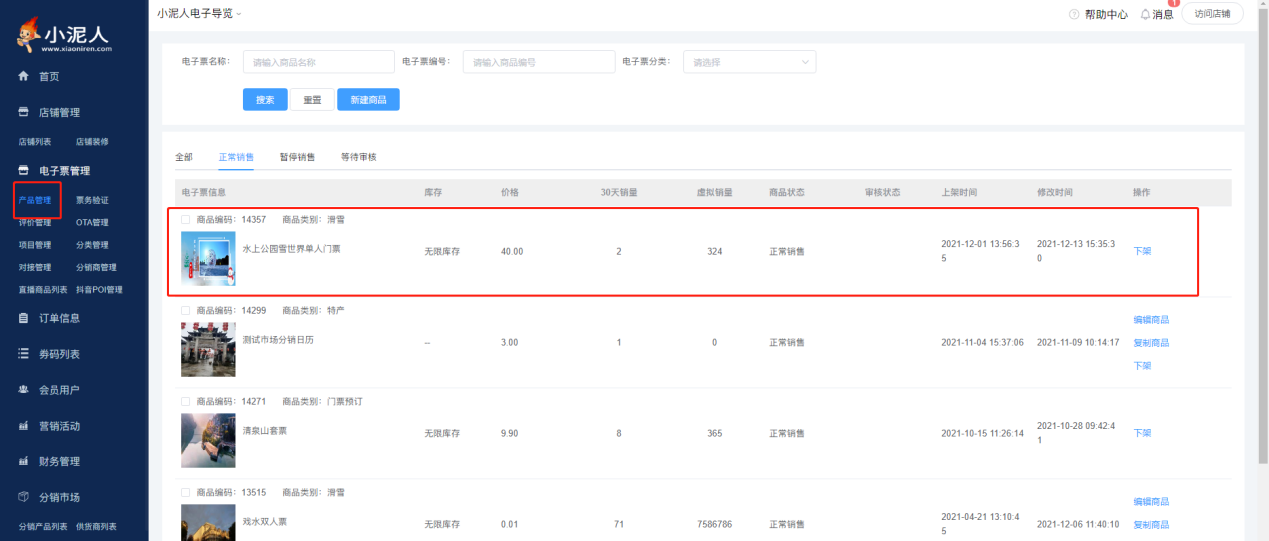Image resolution: width=1269 pixels, height=541 pixels.
Task: Click the 券码列表 list icon
Action: [23, 354]
